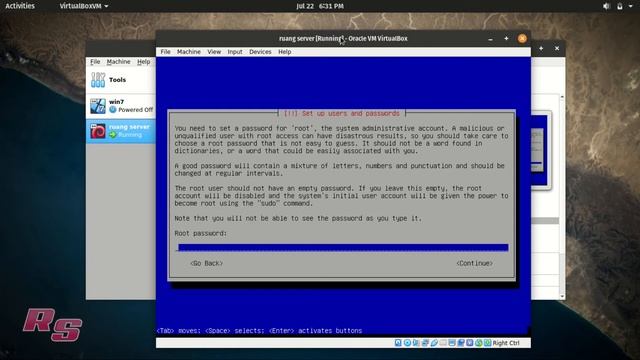Click the 'Powered Off' status under win7
This screenshot has height=360, width=640.
(136, 110)
